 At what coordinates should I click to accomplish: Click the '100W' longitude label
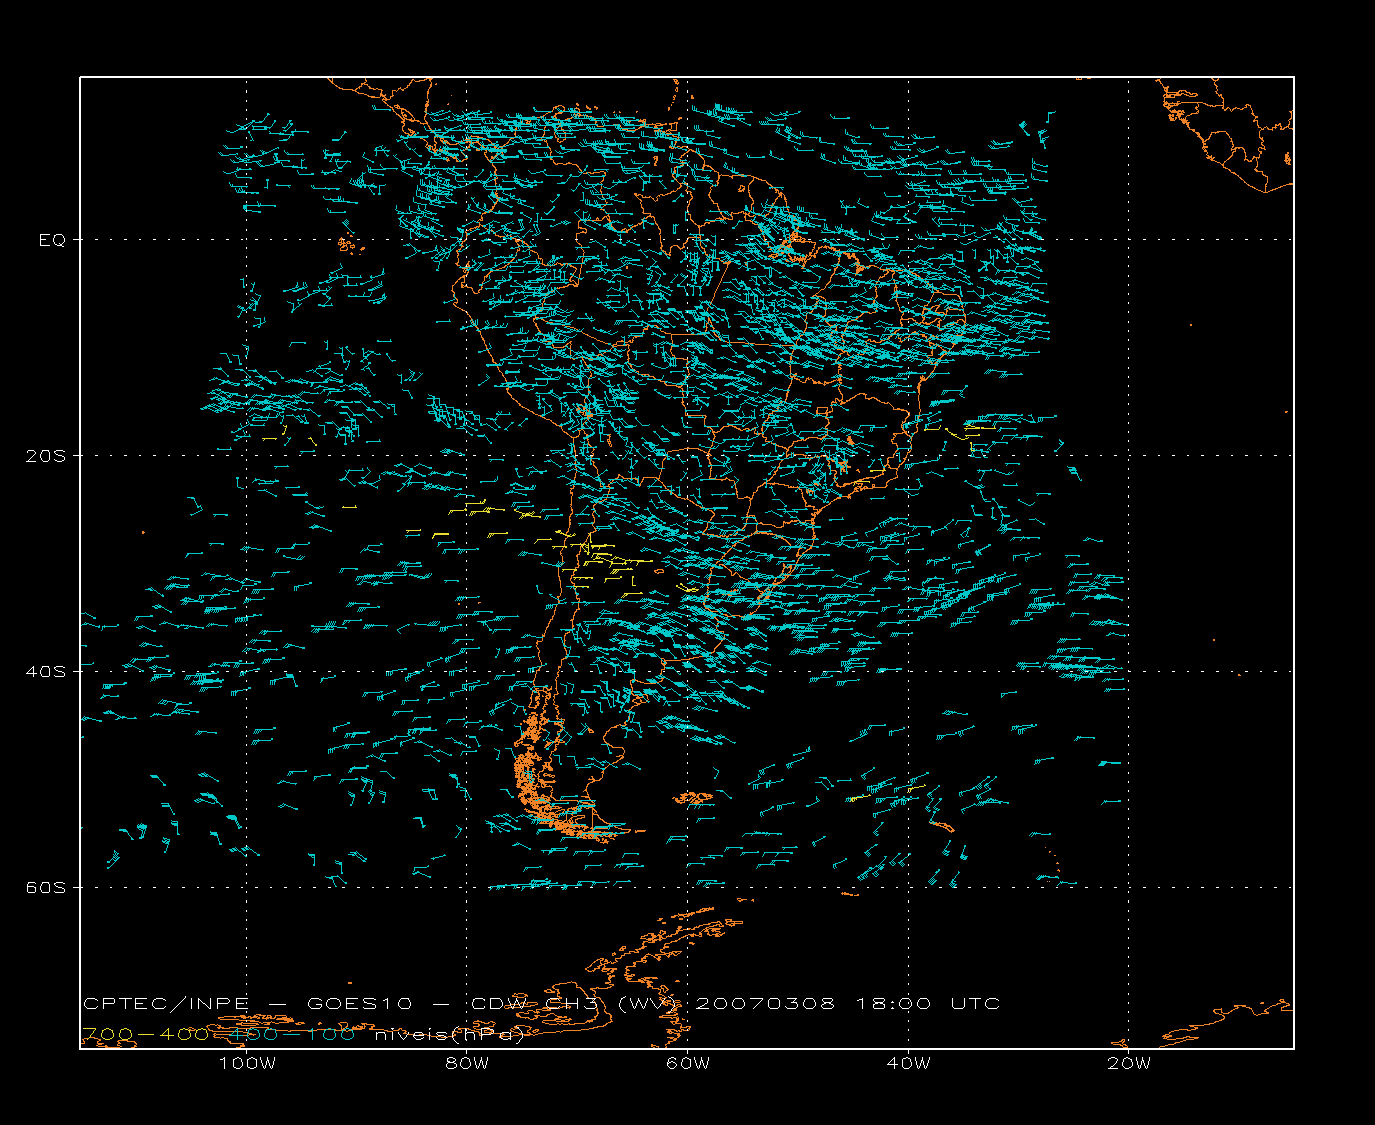click(247, 1063)
